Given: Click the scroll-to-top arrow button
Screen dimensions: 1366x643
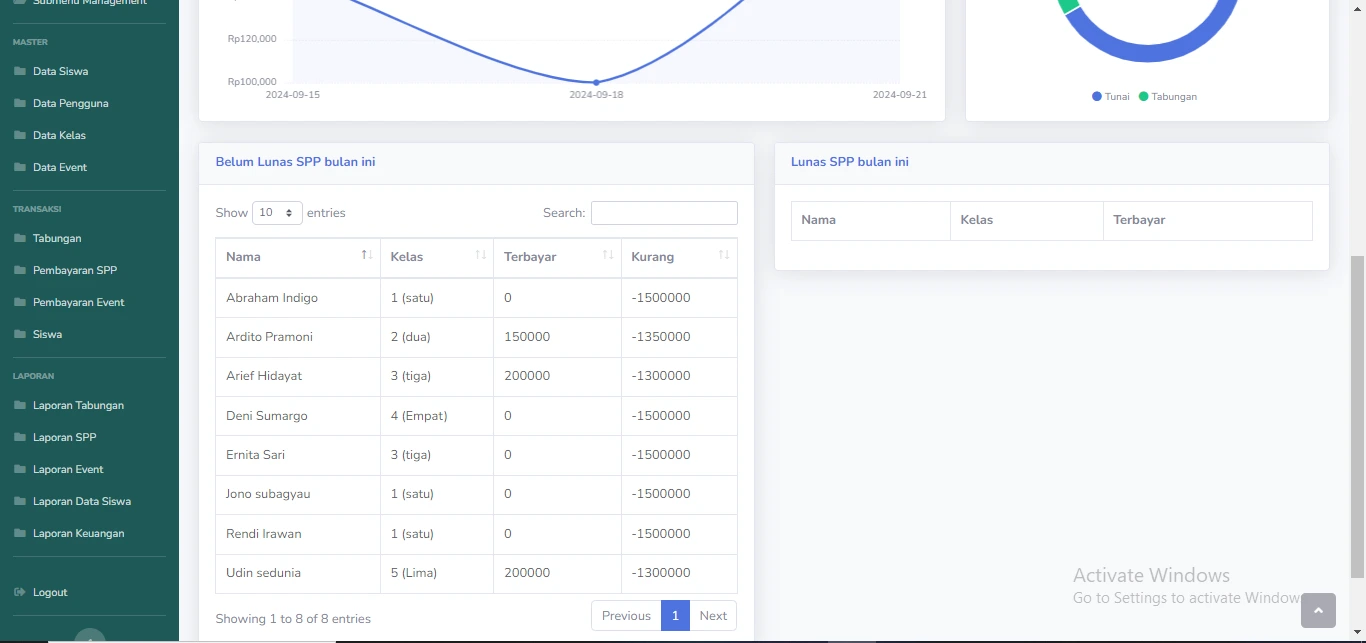Looking at the screenshot, I should click(x=1318, y=610).
